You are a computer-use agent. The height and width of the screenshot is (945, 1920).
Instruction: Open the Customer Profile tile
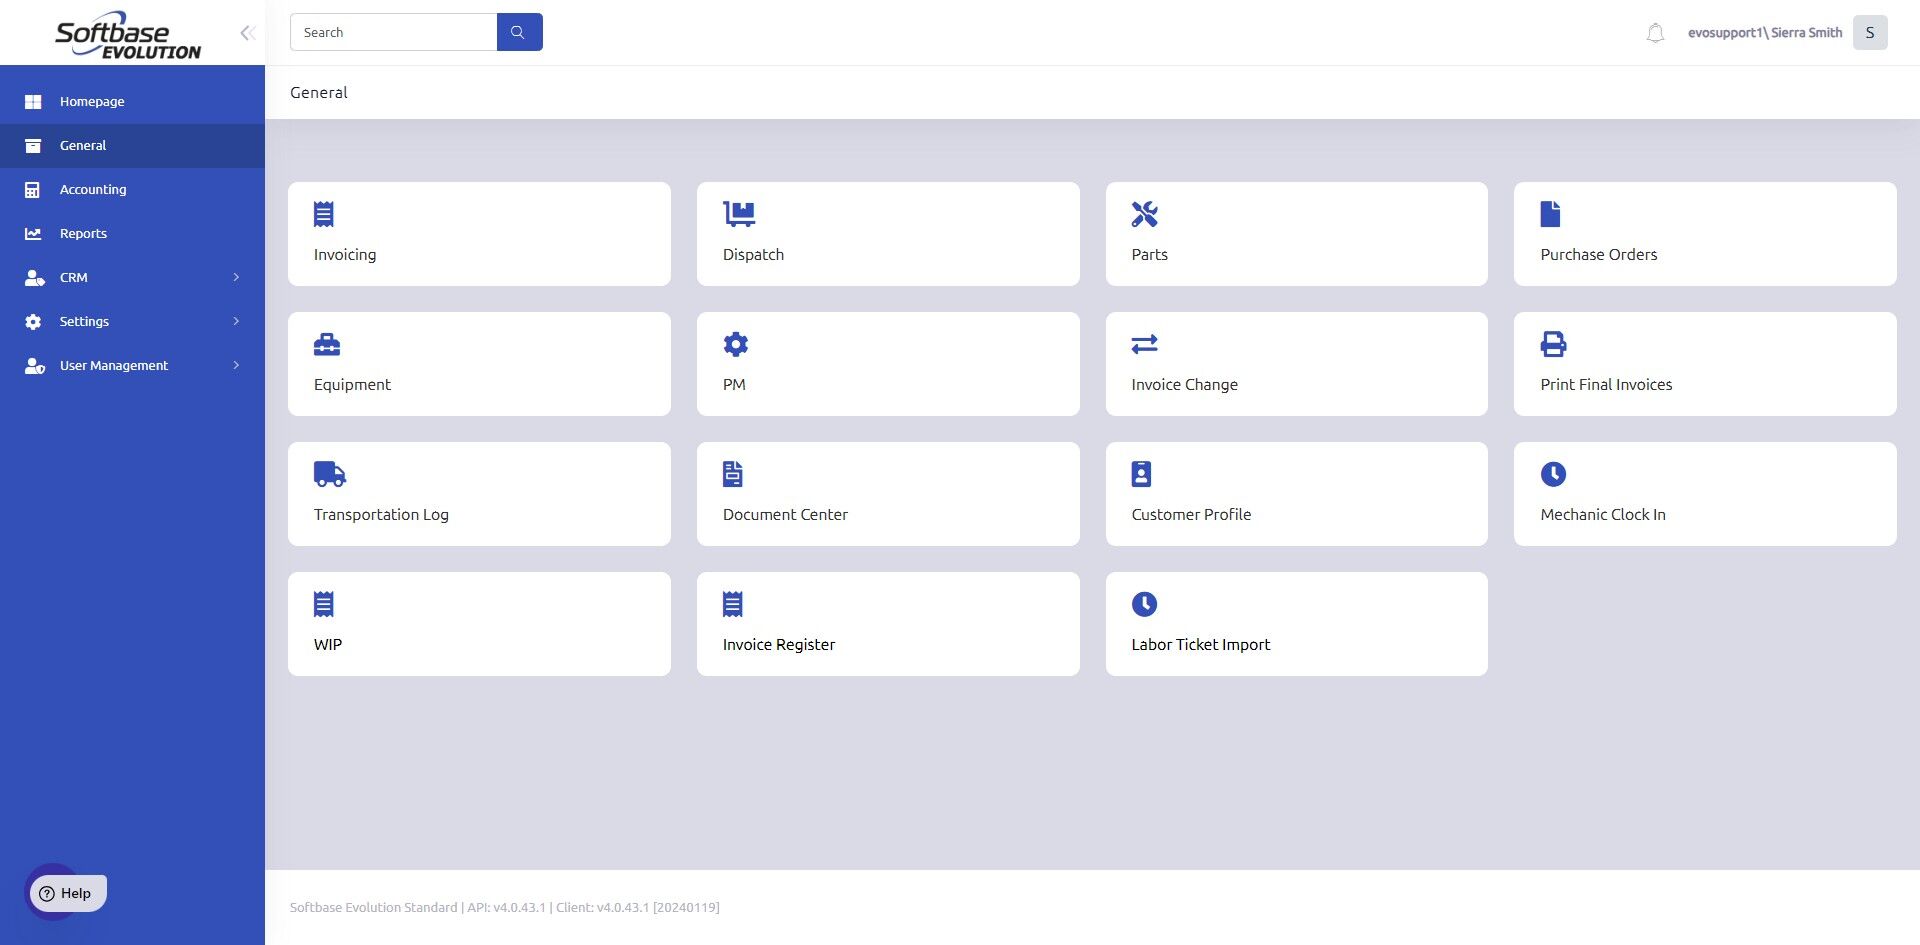(1296, 494)
